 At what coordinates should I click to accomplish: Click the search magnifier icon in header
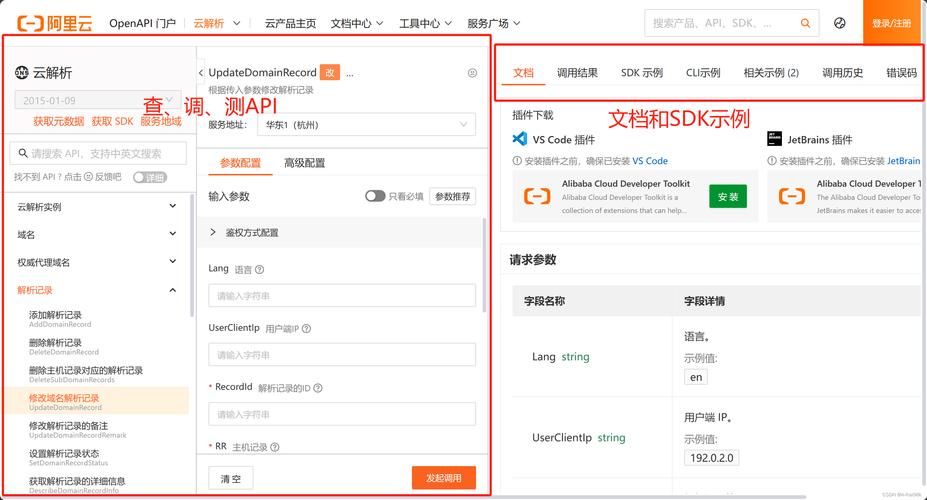click(x=805, y=23)
